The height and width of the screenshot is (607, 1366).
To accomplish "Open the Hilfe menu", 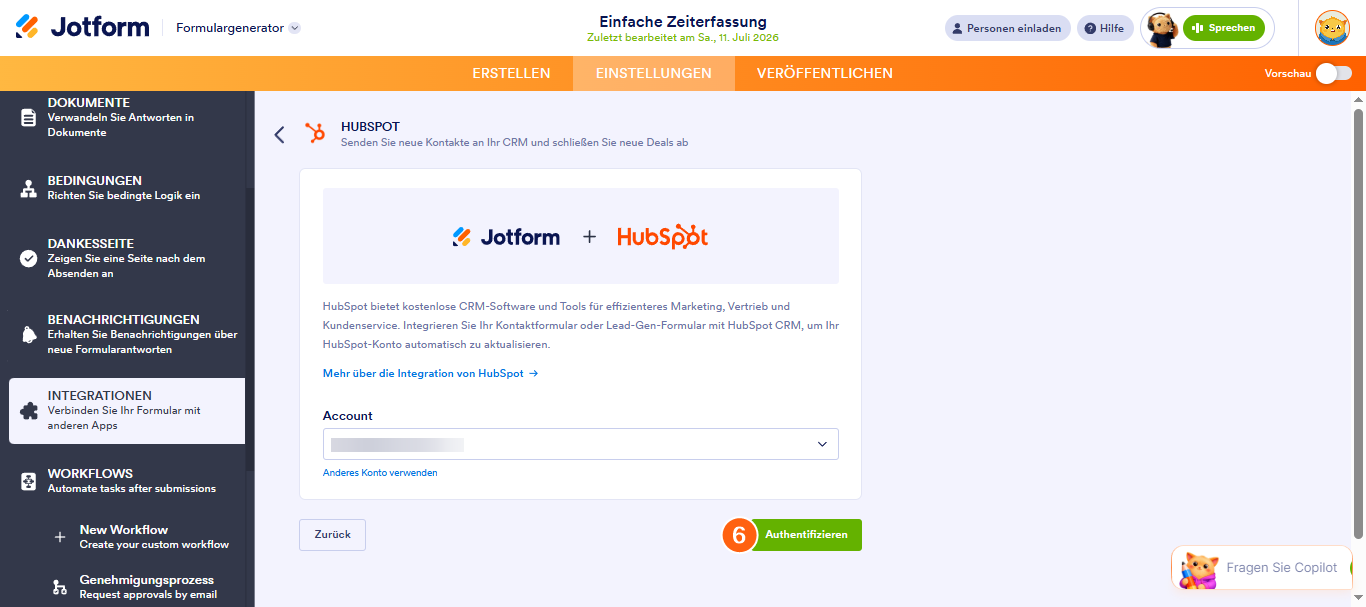I will point(1105,28).
